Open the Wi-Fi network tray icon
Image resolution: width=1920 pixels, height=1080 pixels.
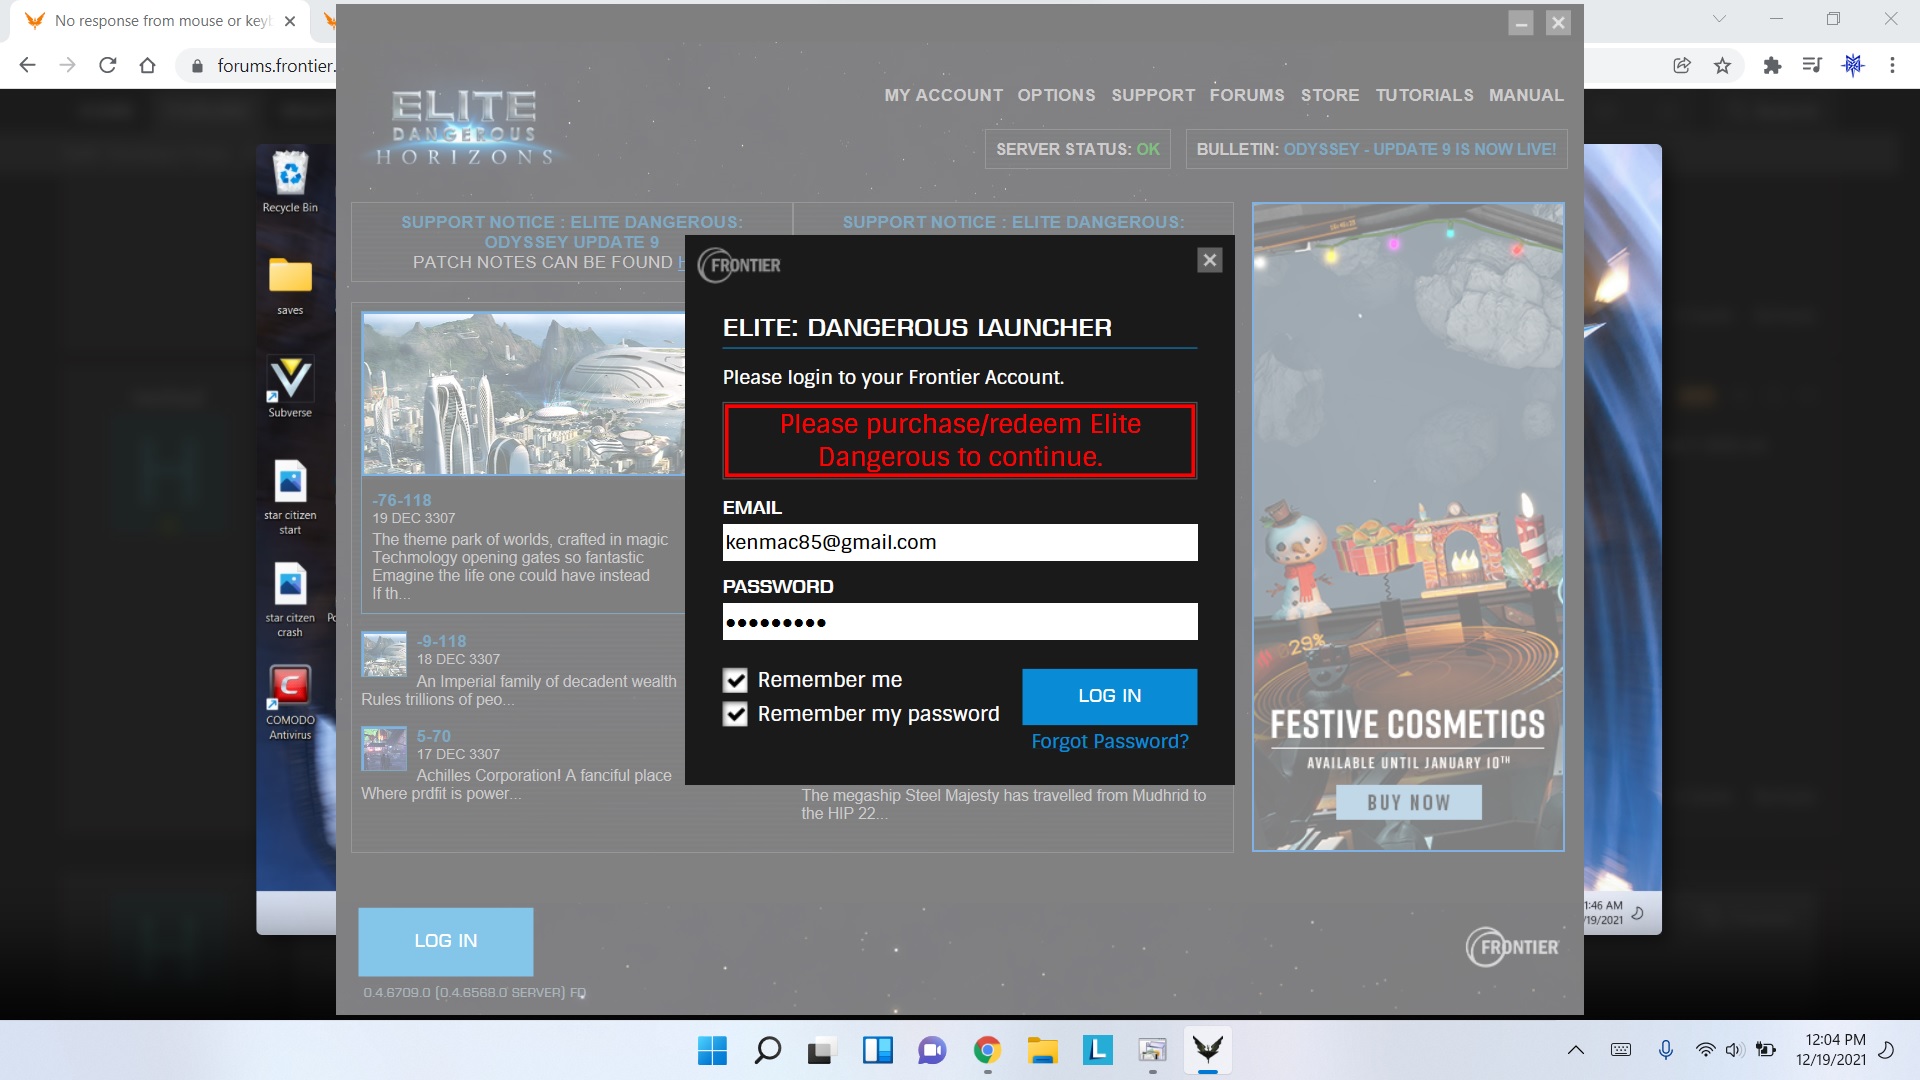pos(1705,1050)
